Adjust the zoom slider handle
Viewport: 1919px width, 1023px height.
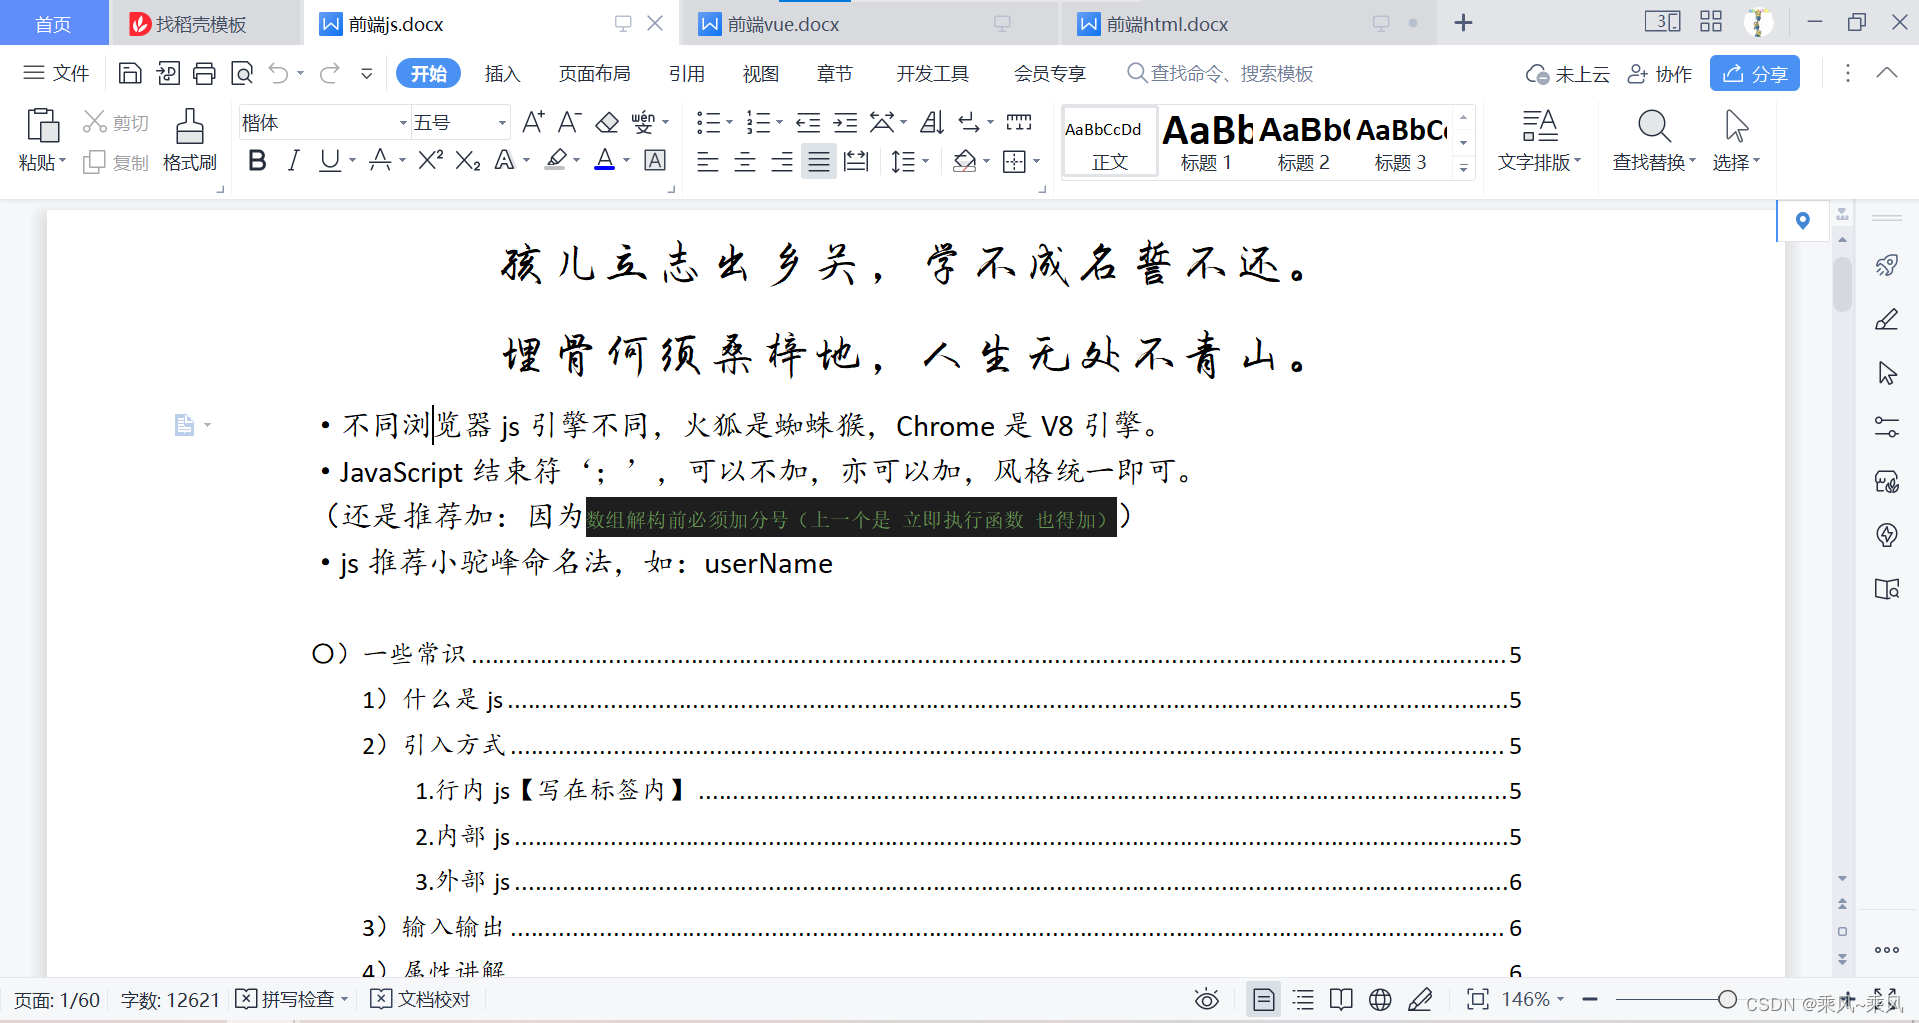tap(1727, 999)
